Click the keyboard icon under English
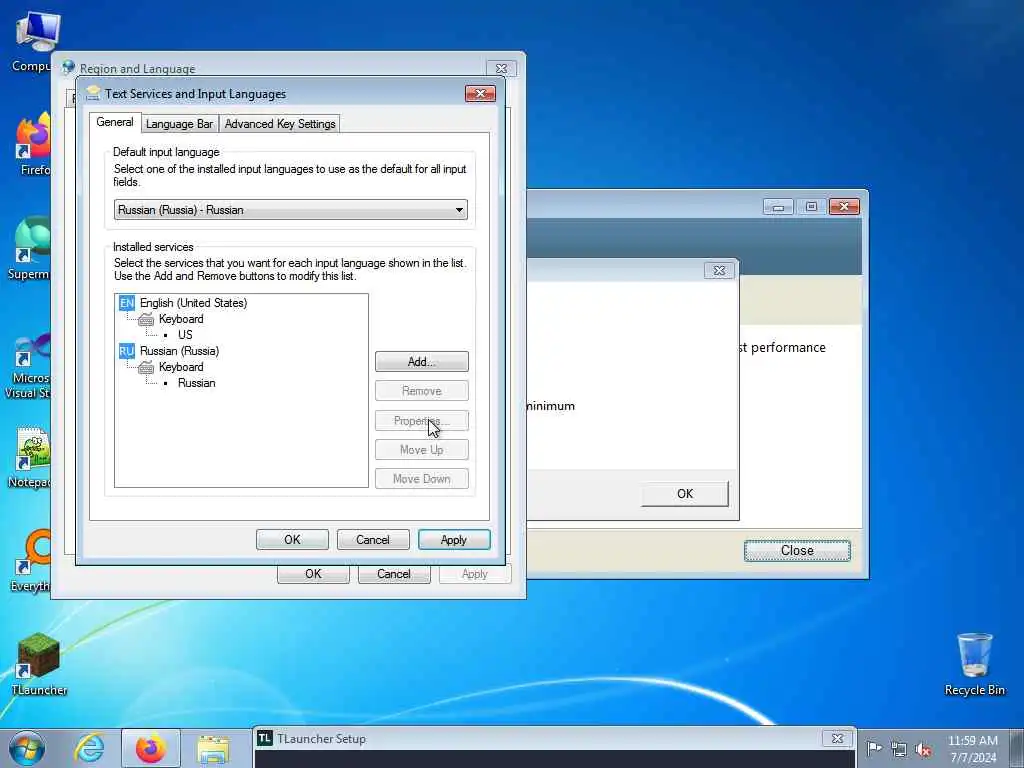 tap(146, 319)
